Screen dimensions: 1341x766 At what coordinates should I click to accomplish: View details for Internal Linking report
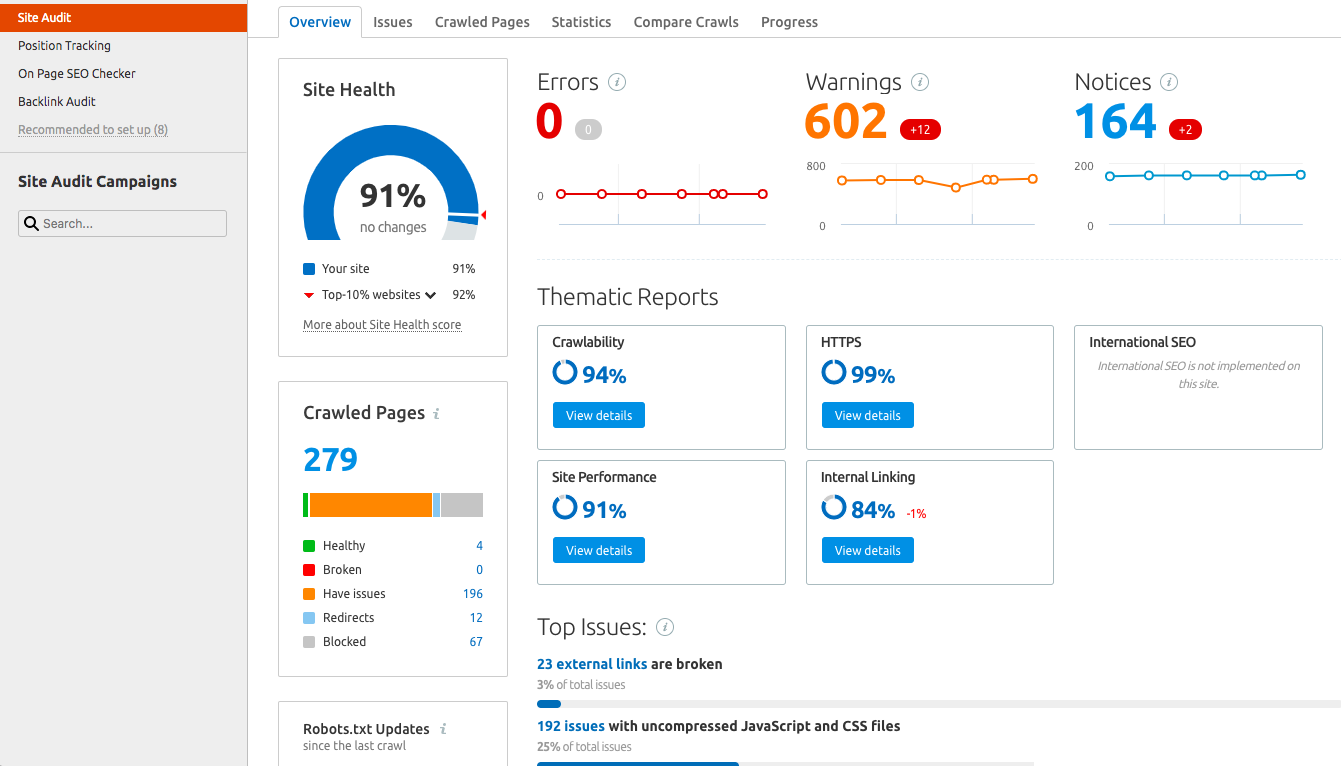point(868,550)
